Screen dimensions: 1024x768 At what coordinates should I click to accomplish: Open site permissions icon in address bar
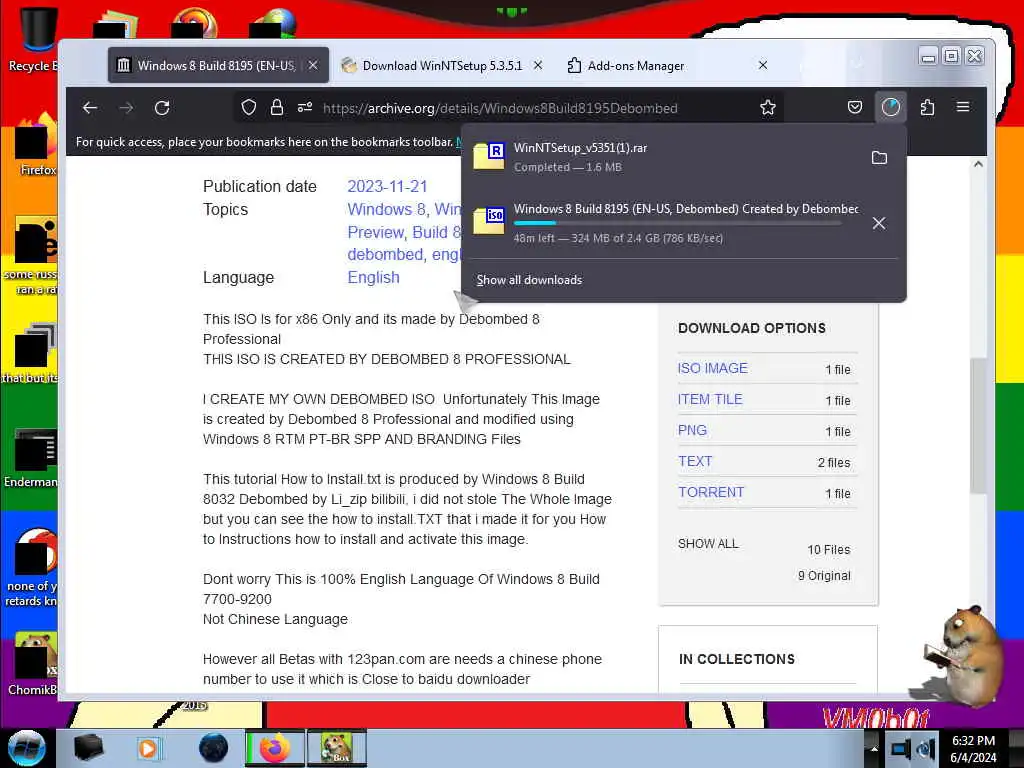tap(305, 108)
